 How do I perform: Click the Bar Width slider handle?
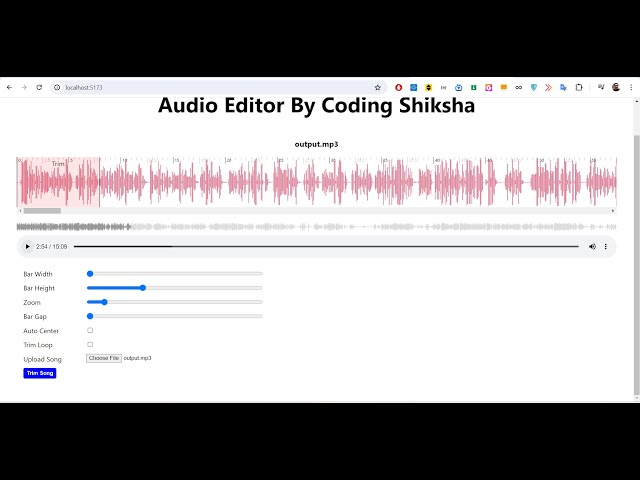pos(90,274)
